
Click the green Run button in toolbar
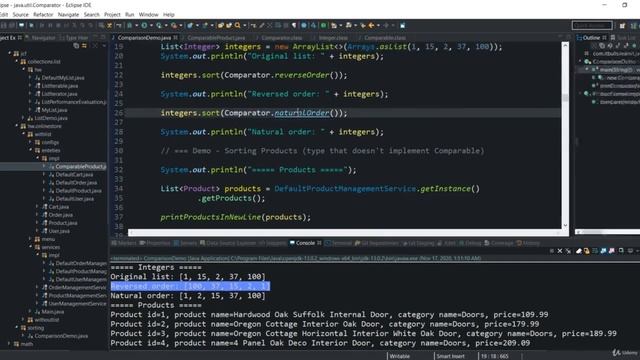click(x=144, y=25)
